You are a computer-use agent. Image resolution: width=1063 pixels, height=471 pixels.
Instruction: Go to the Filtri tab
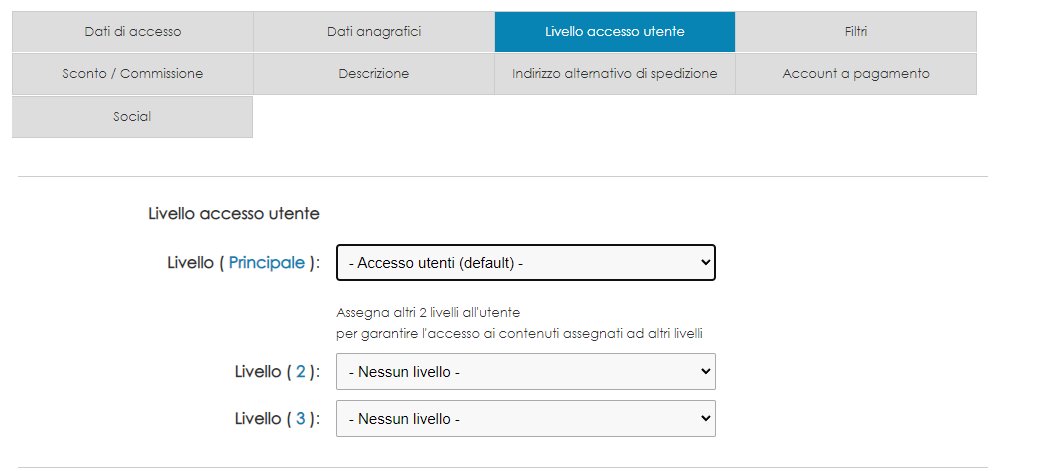point(856,32)
